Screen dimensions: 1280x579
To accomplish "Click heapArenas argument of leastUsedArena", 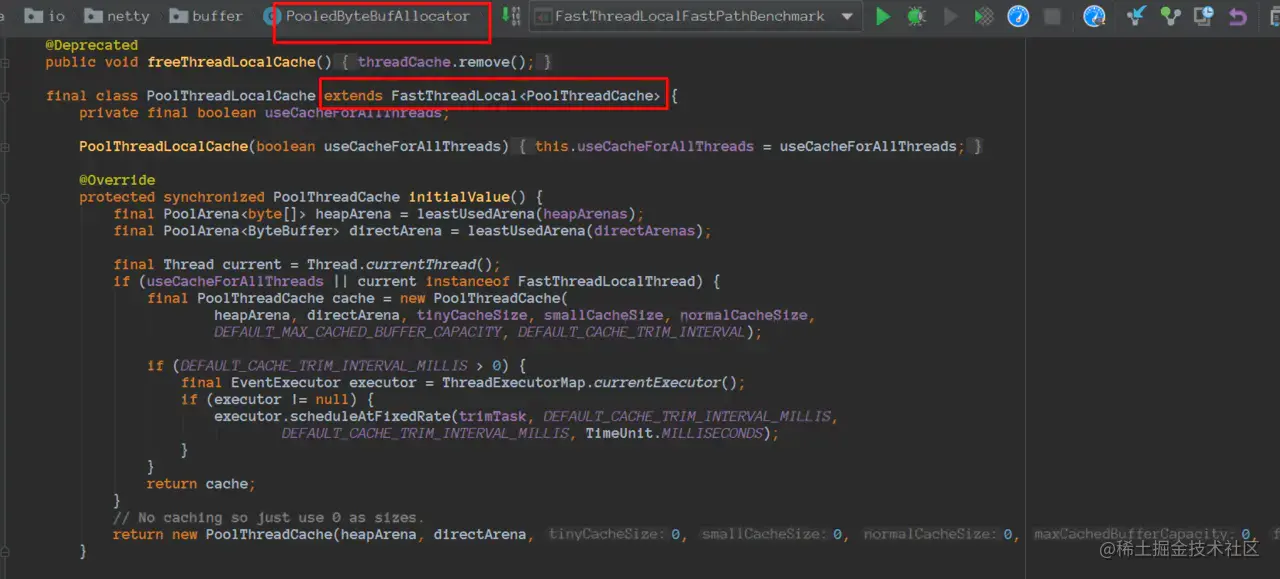I will point(585,214).
